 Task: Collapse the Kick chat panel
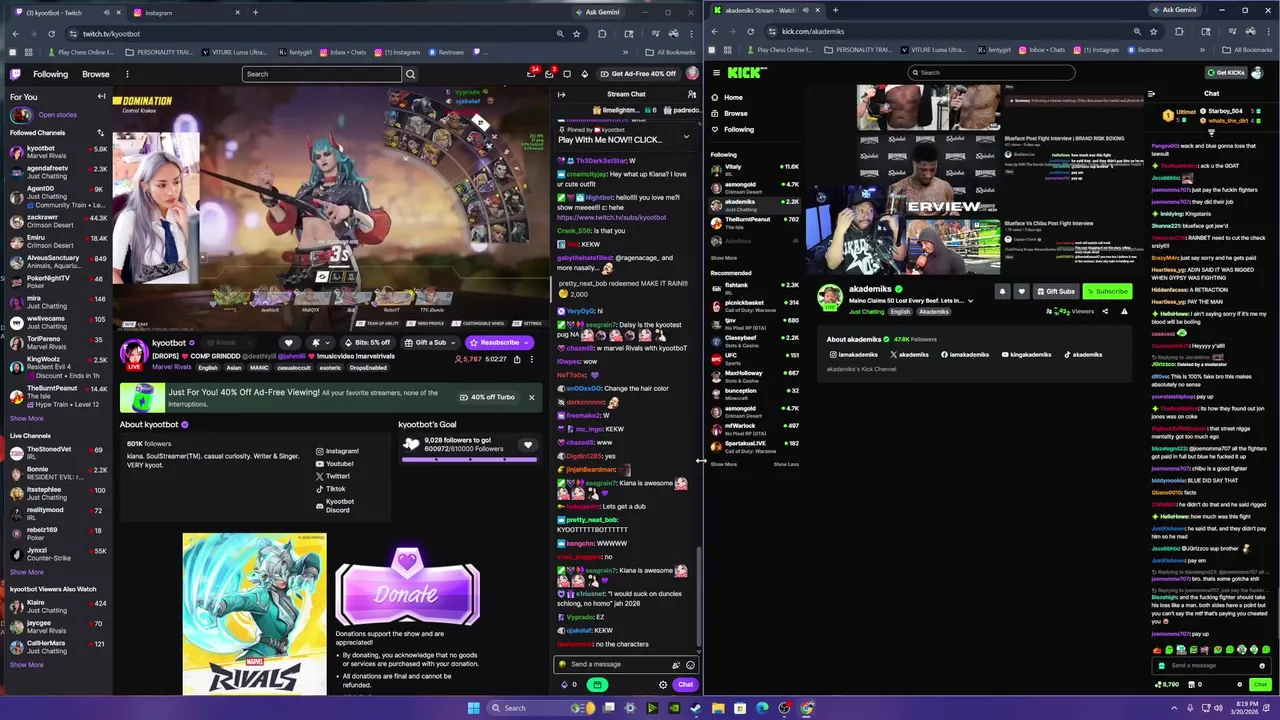1151,94
